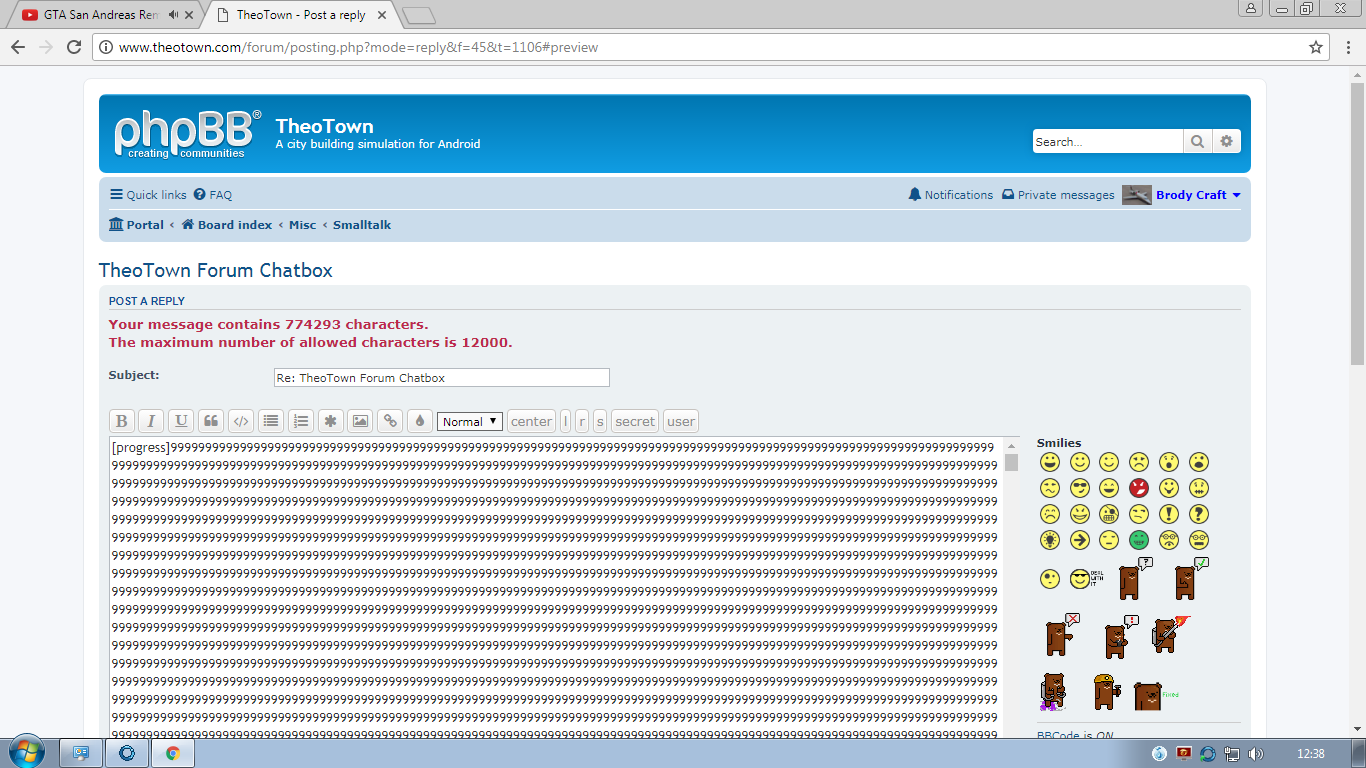
Task: Open Private messages
Action: tap(1058, 195)
